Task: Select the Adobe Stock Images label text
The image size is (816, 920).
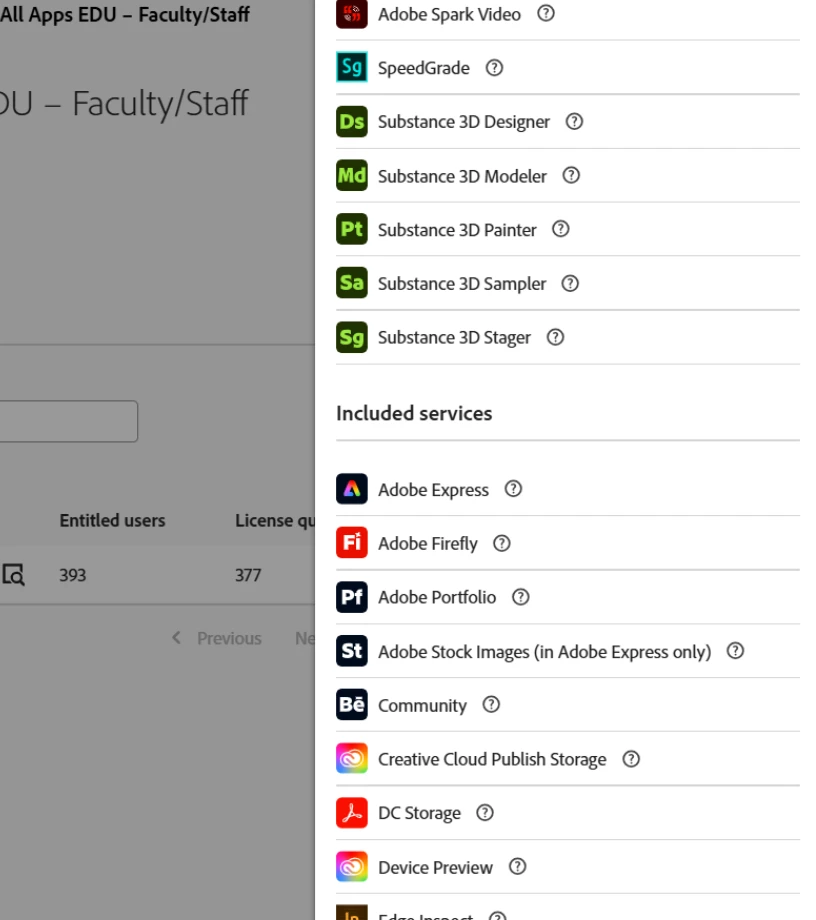Action: [544, 651]
